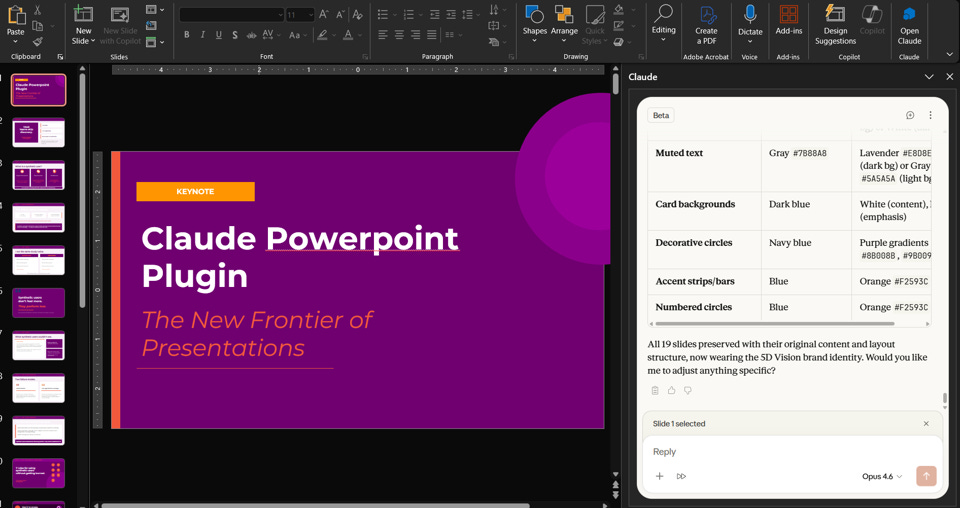Select the Format Painter brush
Image resolution: width=960 pixels, height=508 pixels.
coord(37,42)
